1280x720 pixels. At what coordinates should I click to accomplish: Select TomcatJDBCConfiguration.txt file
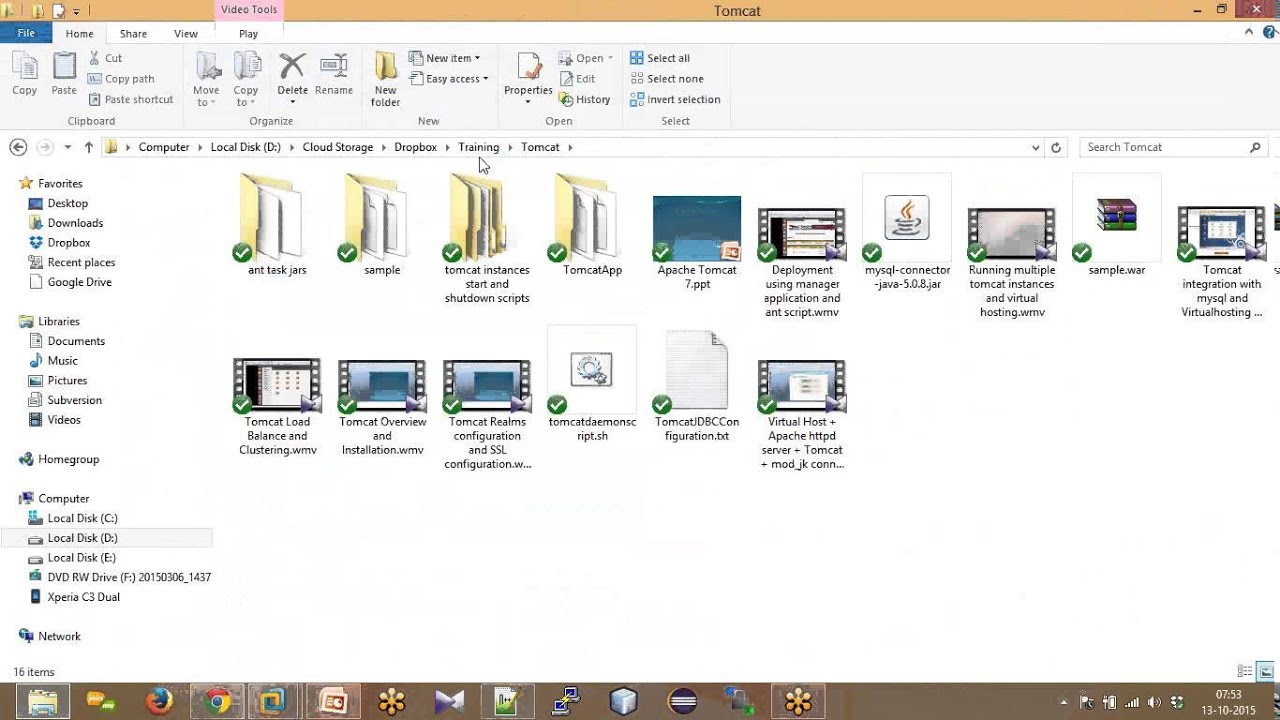coord(697,386)
